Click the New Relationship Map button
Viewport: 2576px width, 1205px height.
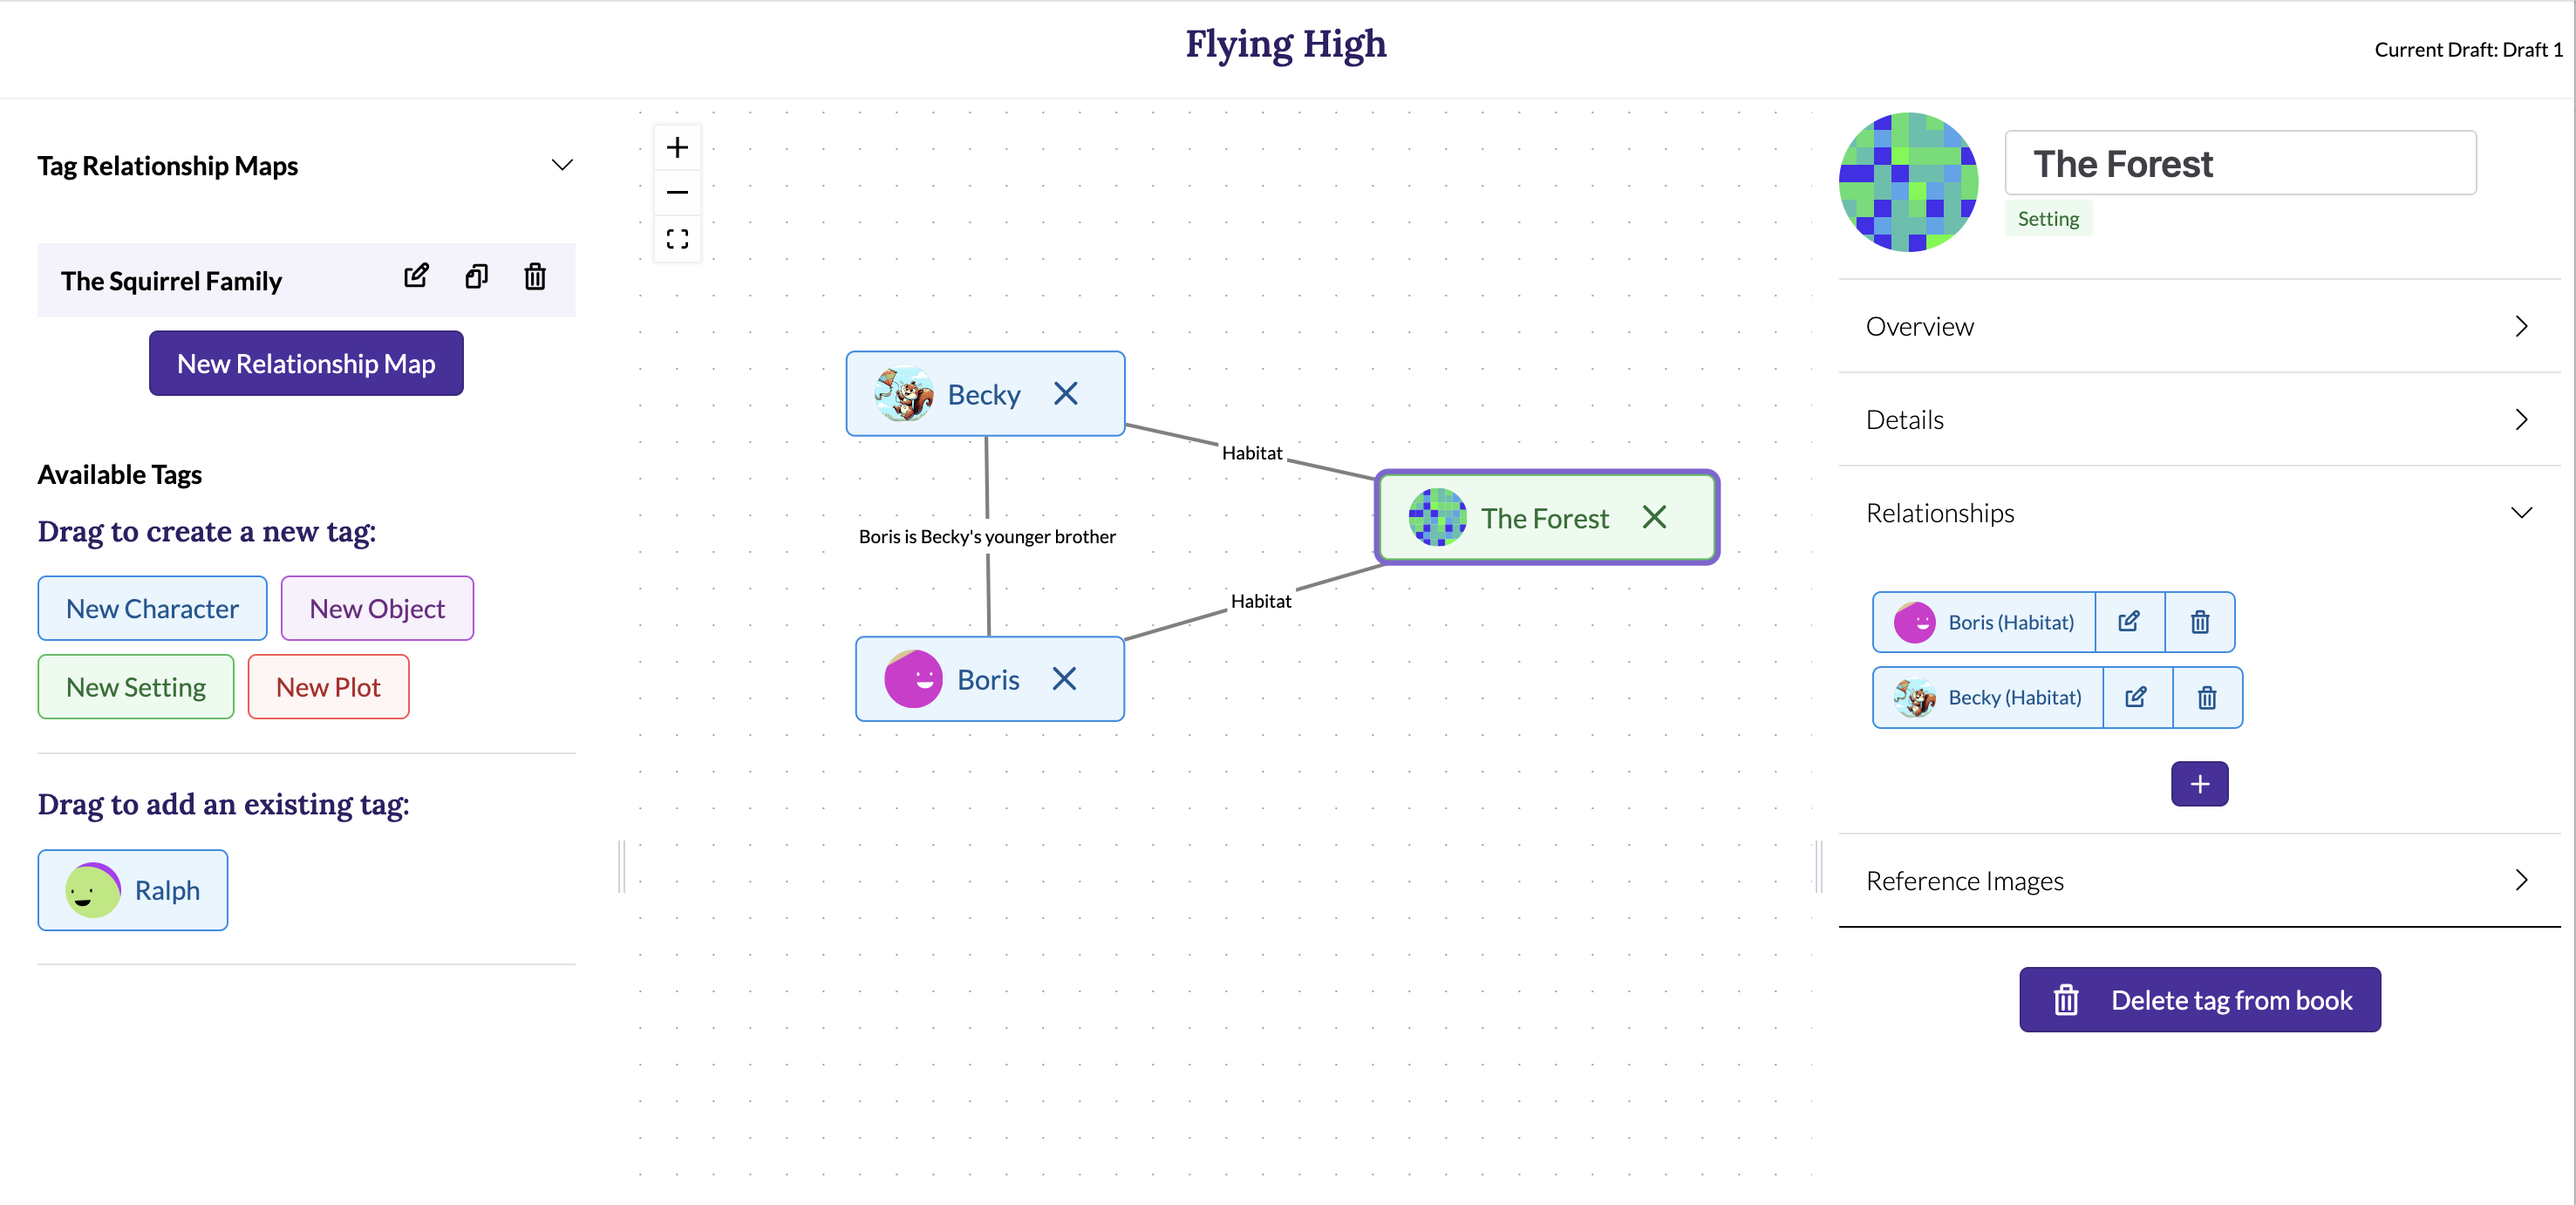pos(305,363)
